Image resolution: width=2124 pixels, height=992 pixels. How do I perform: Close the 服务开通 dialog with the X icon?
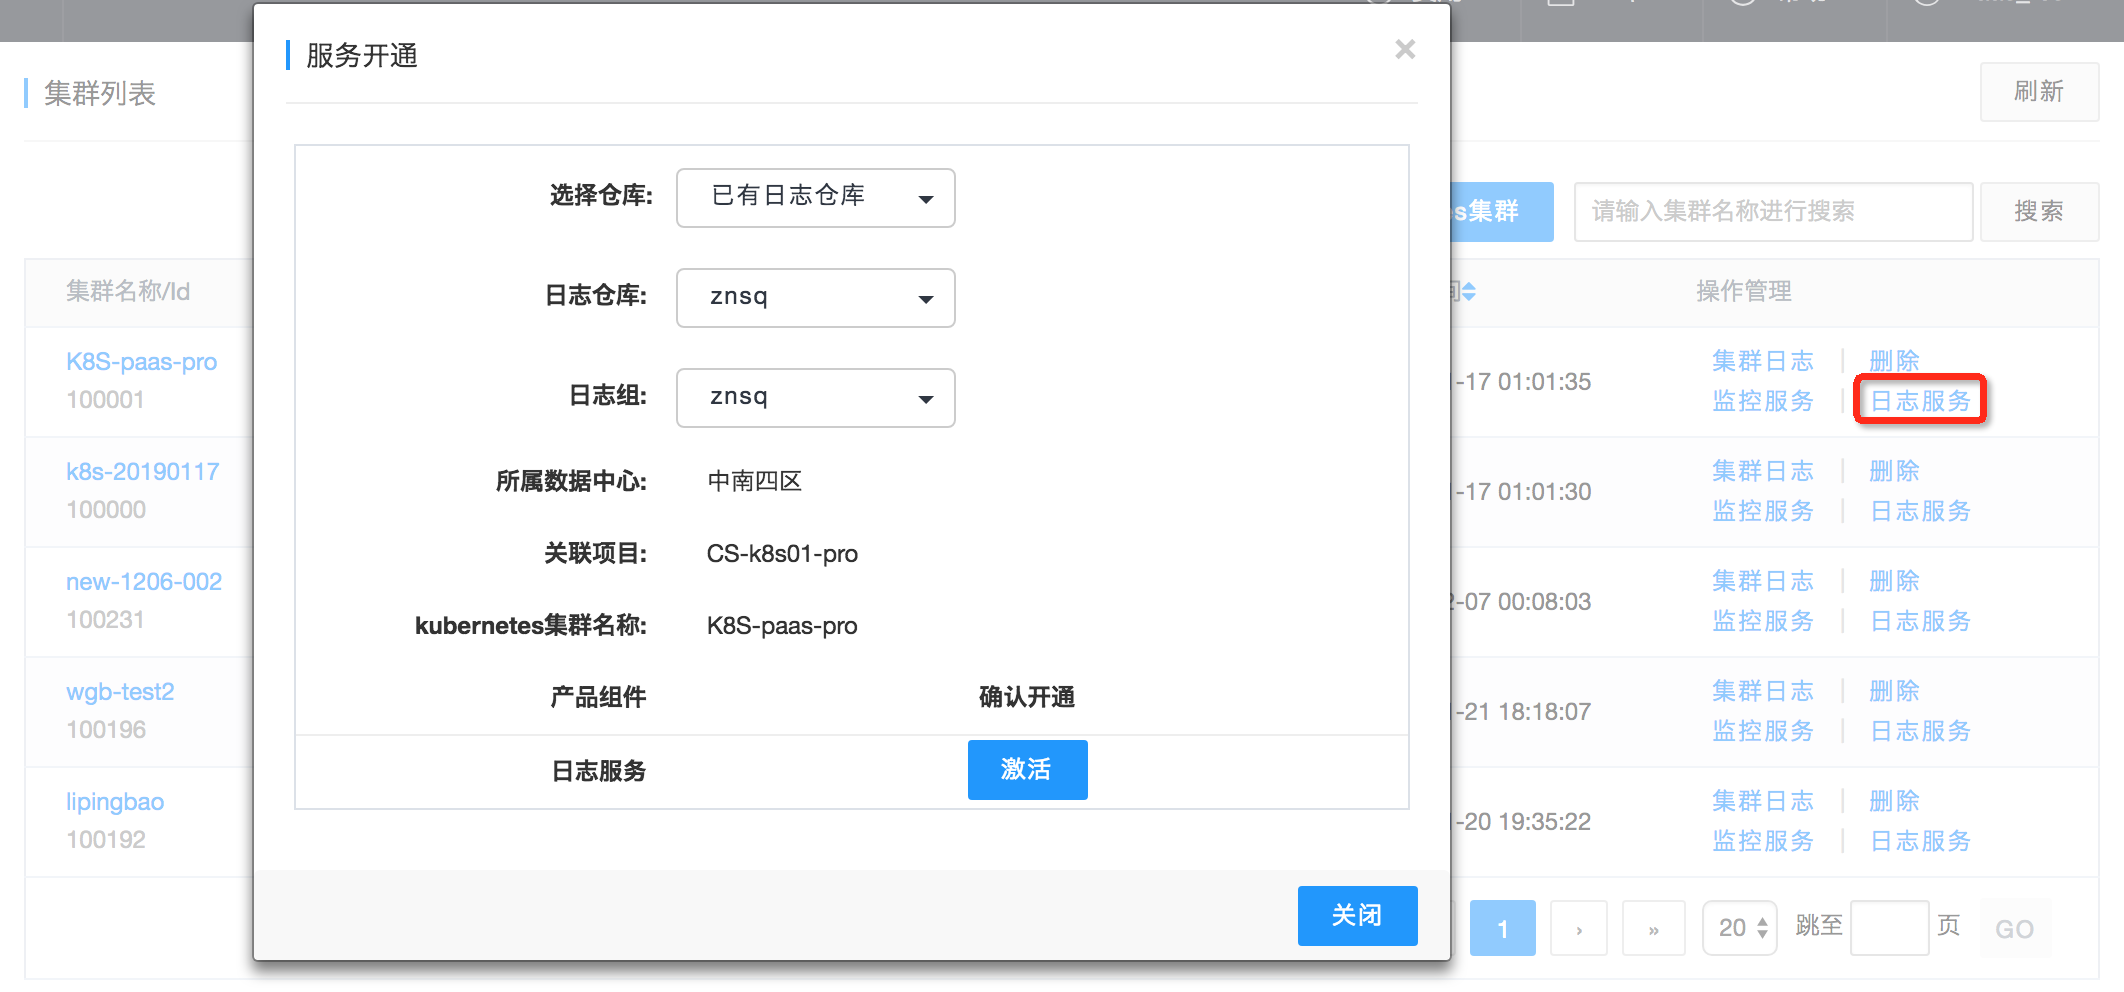(x=1405, y=49)
